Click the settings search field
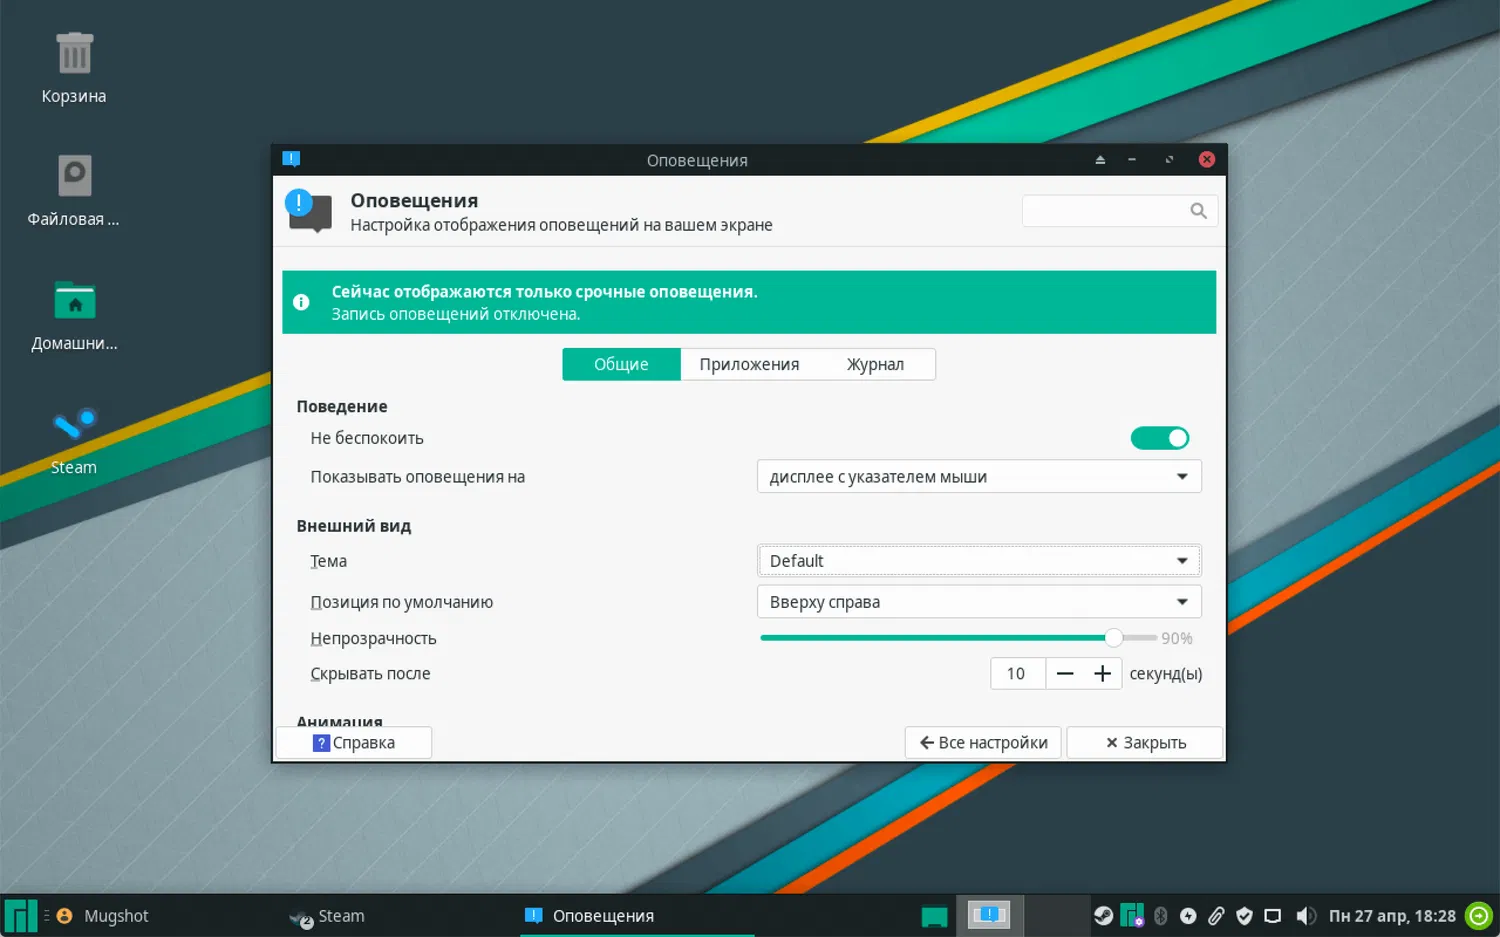 click(x=1120, y=210)
